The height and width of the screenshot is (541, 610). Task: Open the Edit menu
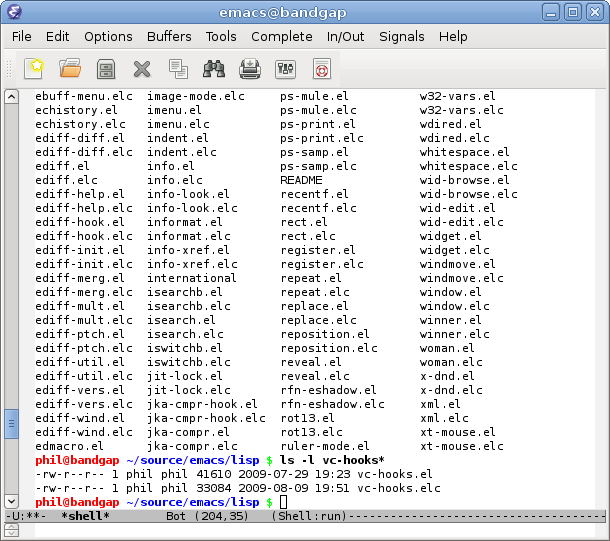tap(57, 37)
